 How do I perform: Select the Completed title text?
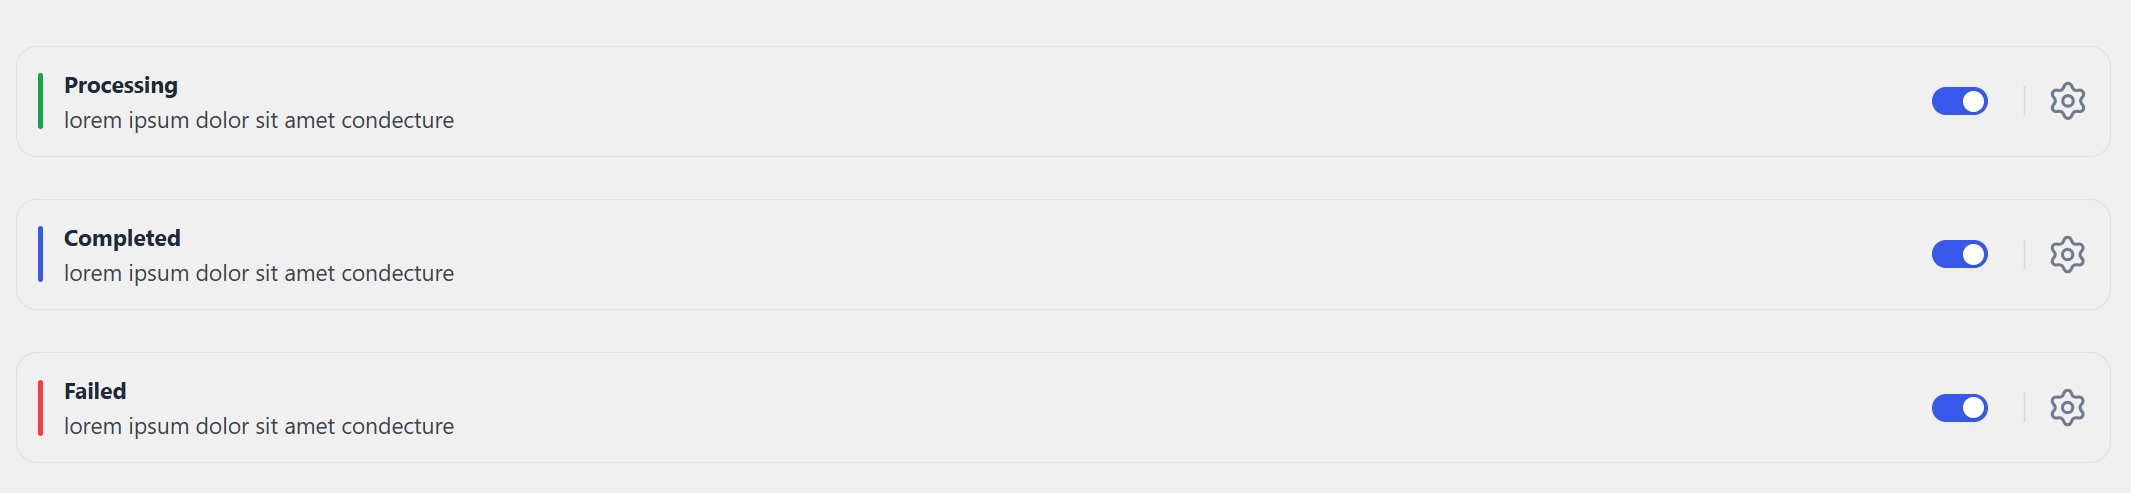click(x=122, y=238)
